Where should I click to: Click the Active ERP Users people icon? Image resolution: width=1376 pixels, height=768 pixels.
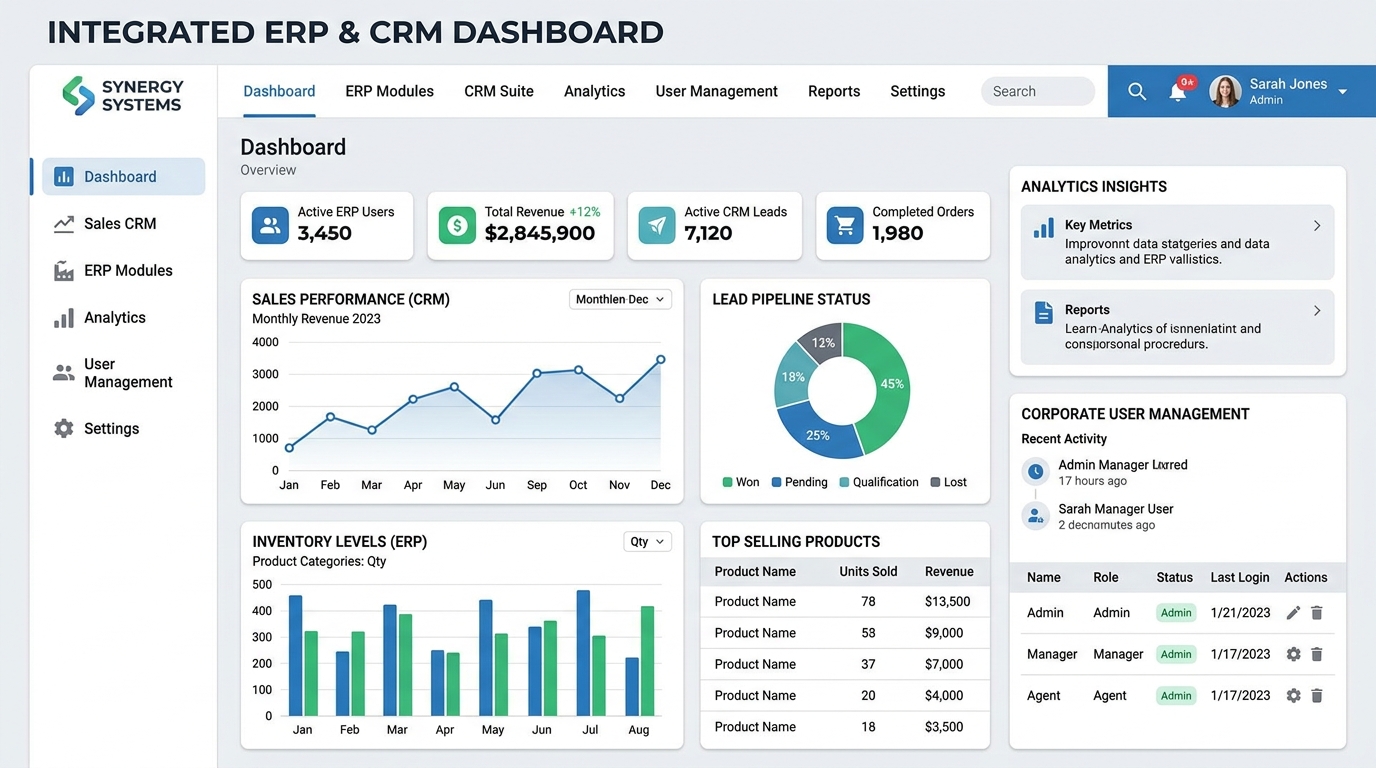point(270,225)
